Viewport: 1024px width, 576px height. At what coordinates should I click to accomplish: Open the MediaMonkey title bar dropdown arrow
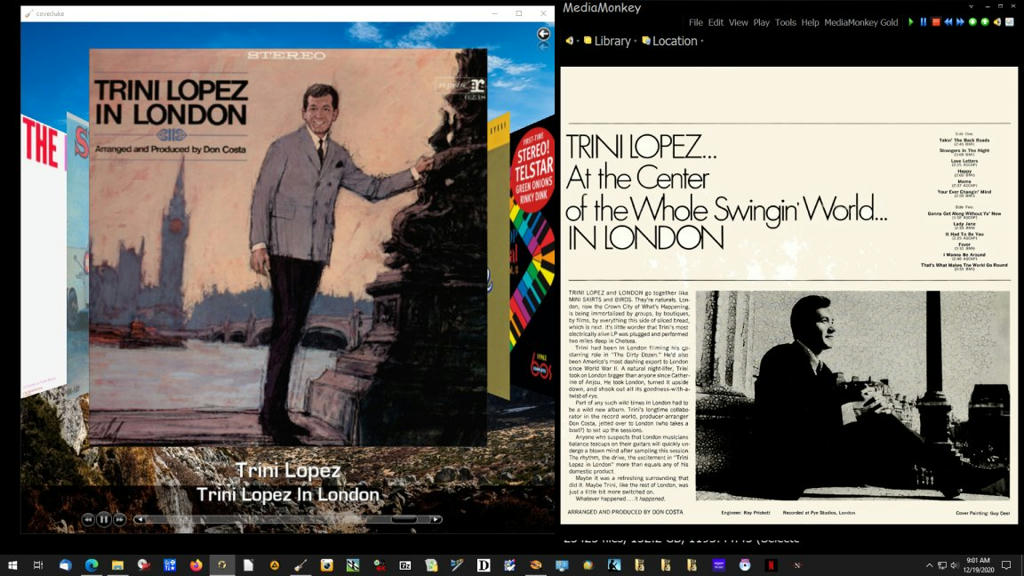coord(970,7)
